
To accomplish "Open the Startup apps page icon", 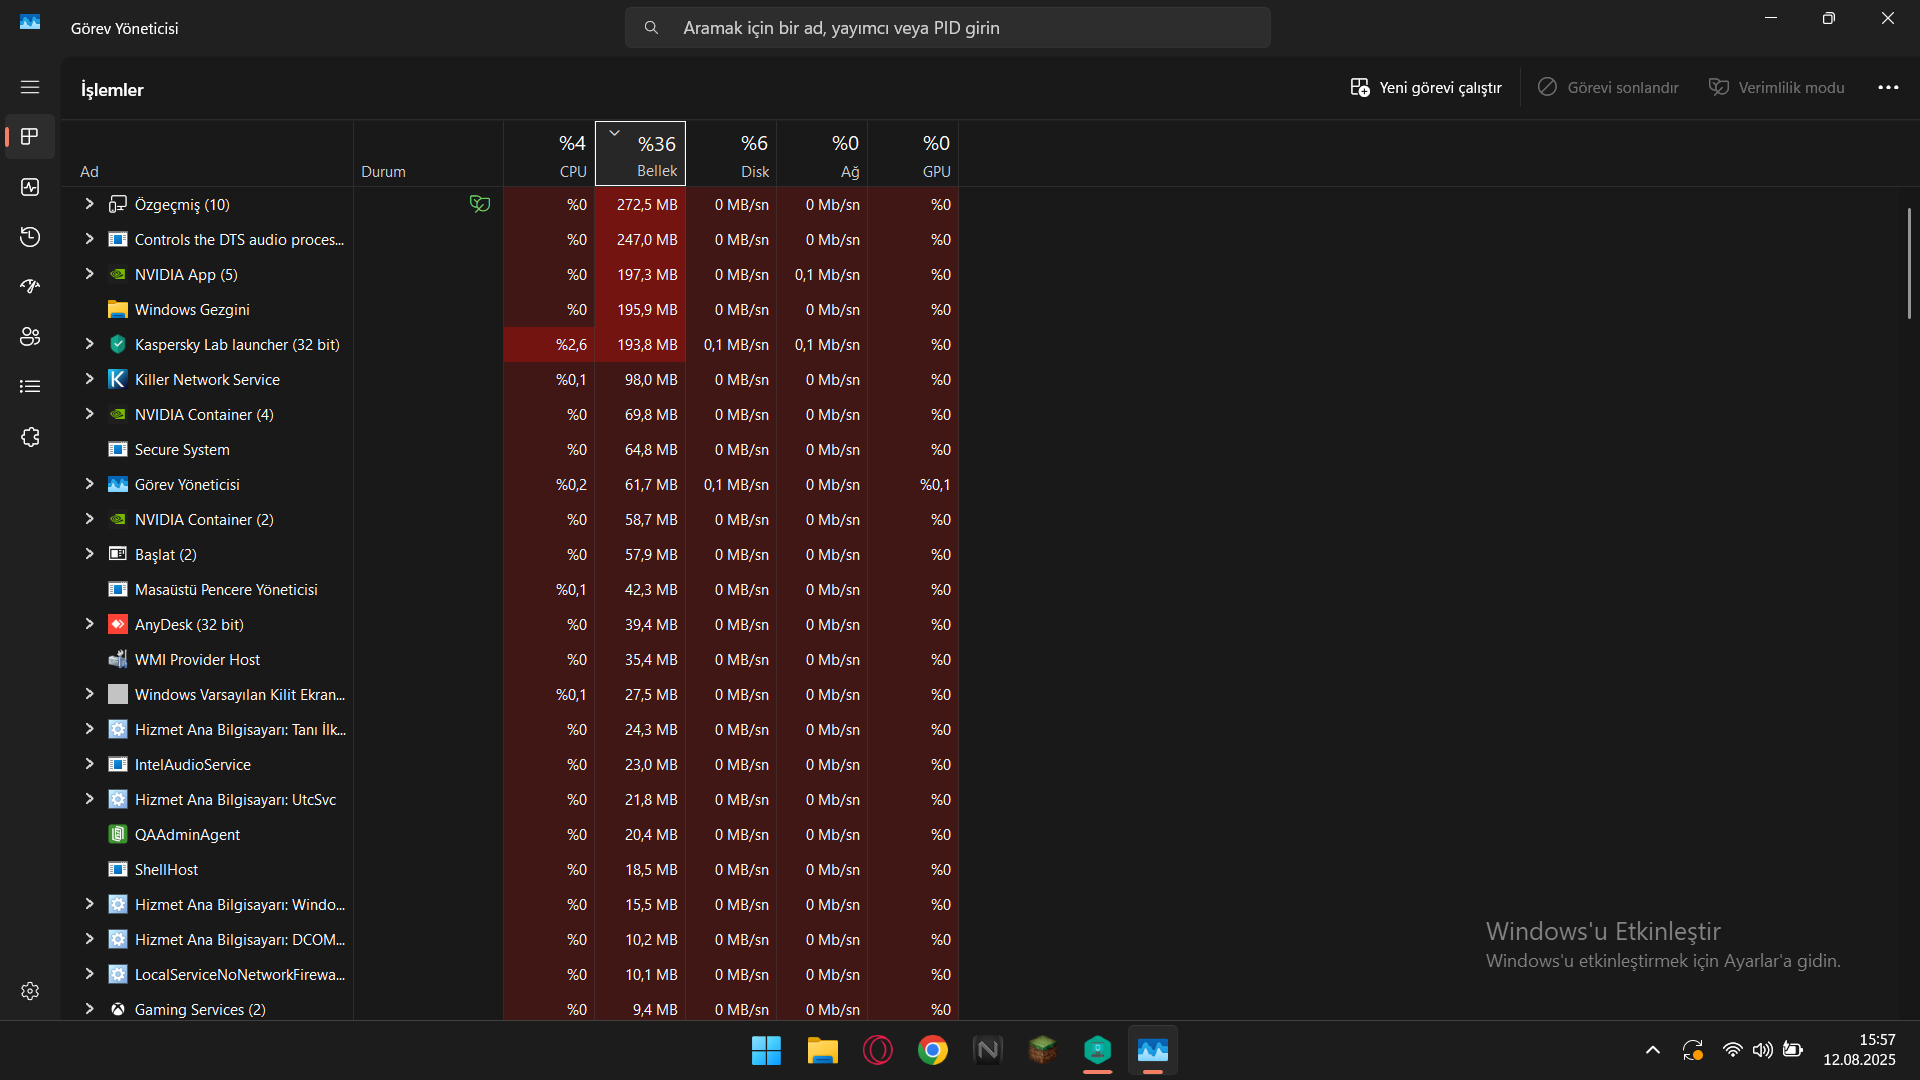I will point(30,287).
